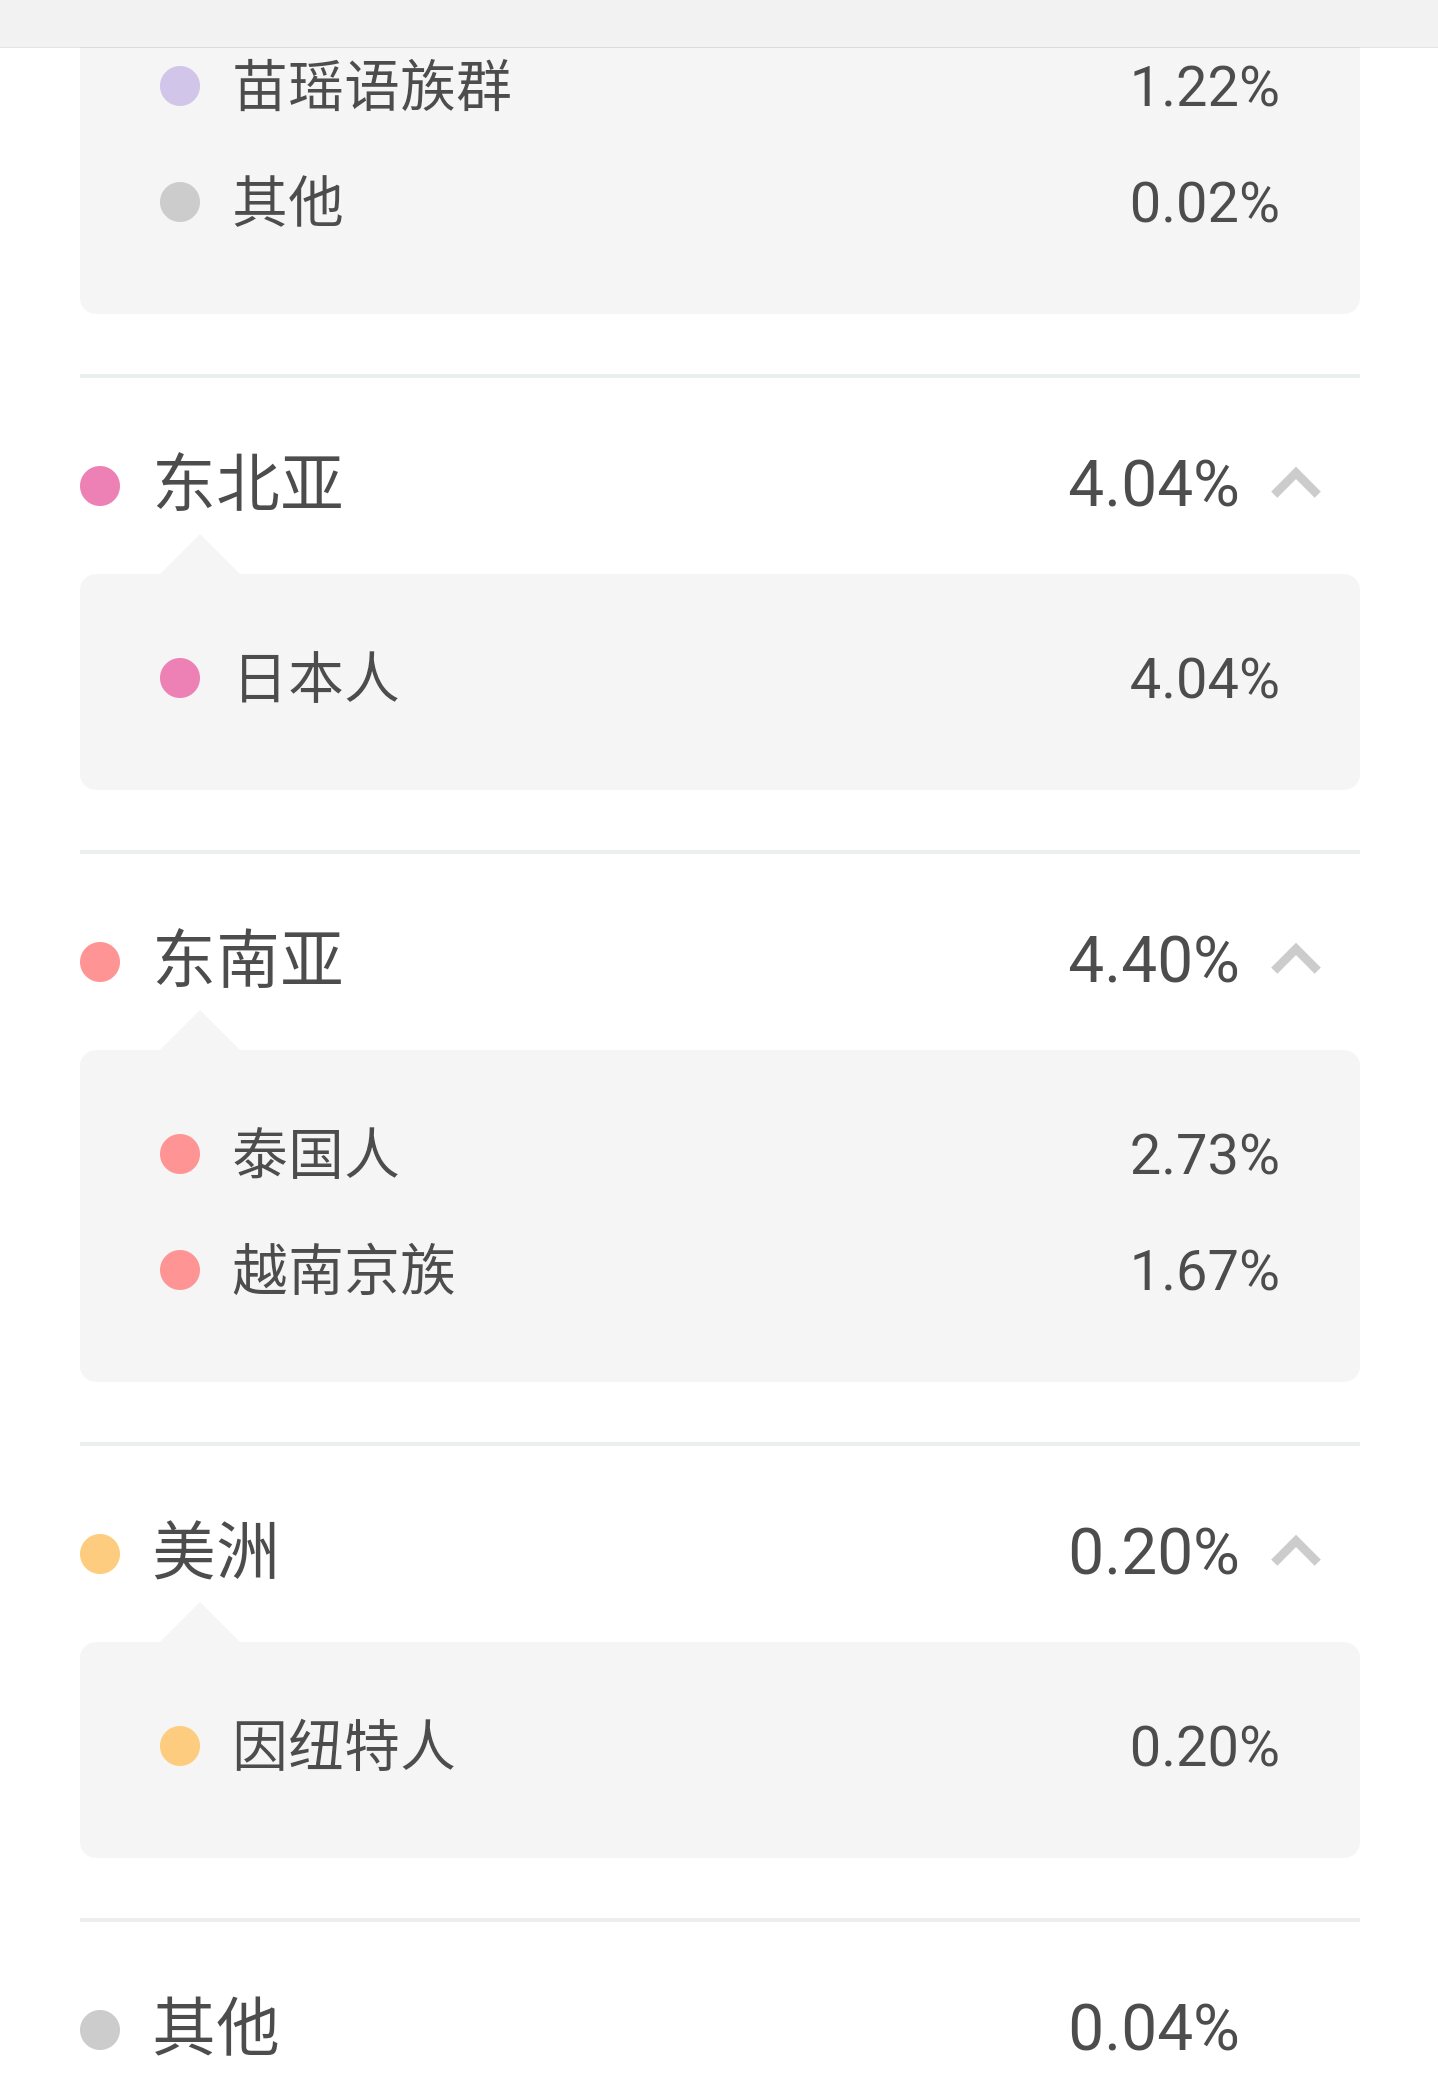
Task: Click the gray dot beside bottom 其他
Action: pyautogui.click(x=100, y=2030)
